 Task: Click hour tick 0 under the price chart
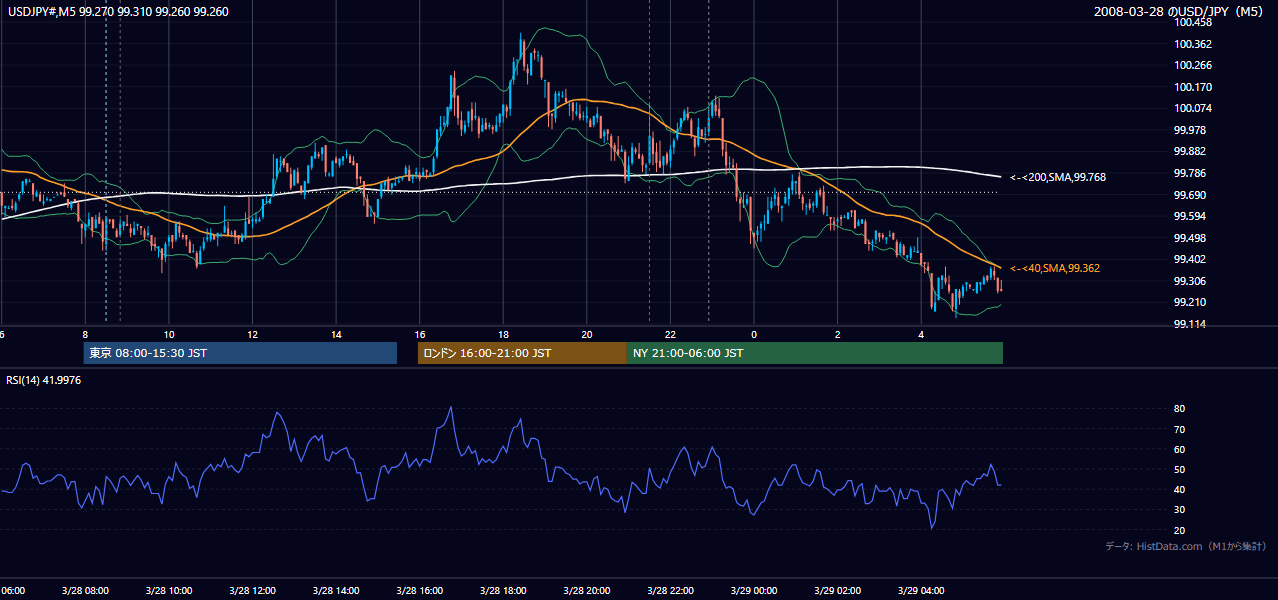click(753, 334)
